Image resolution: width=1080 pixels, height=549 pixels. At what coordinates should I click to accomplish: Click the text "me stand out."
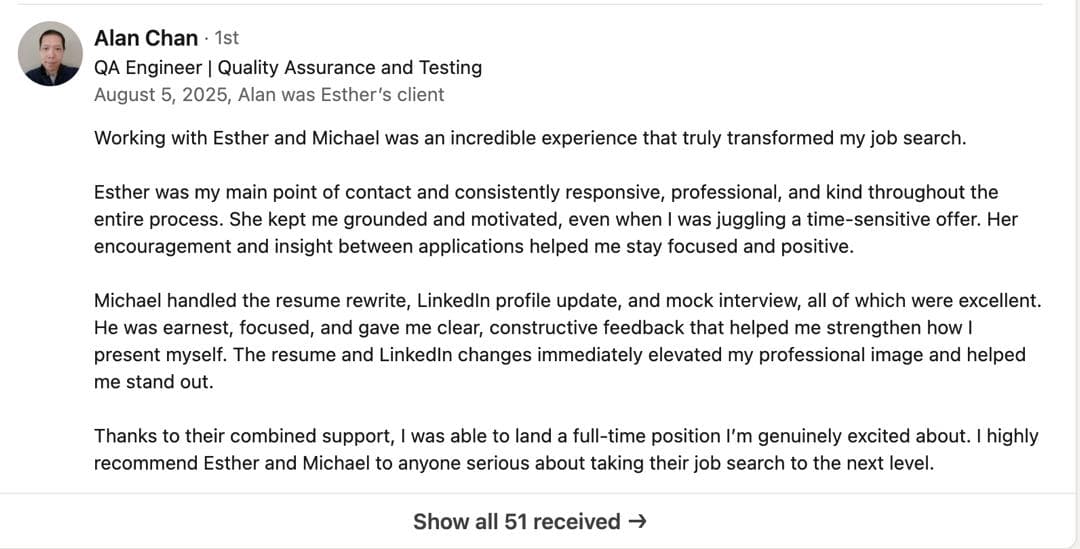coord(153,381)
